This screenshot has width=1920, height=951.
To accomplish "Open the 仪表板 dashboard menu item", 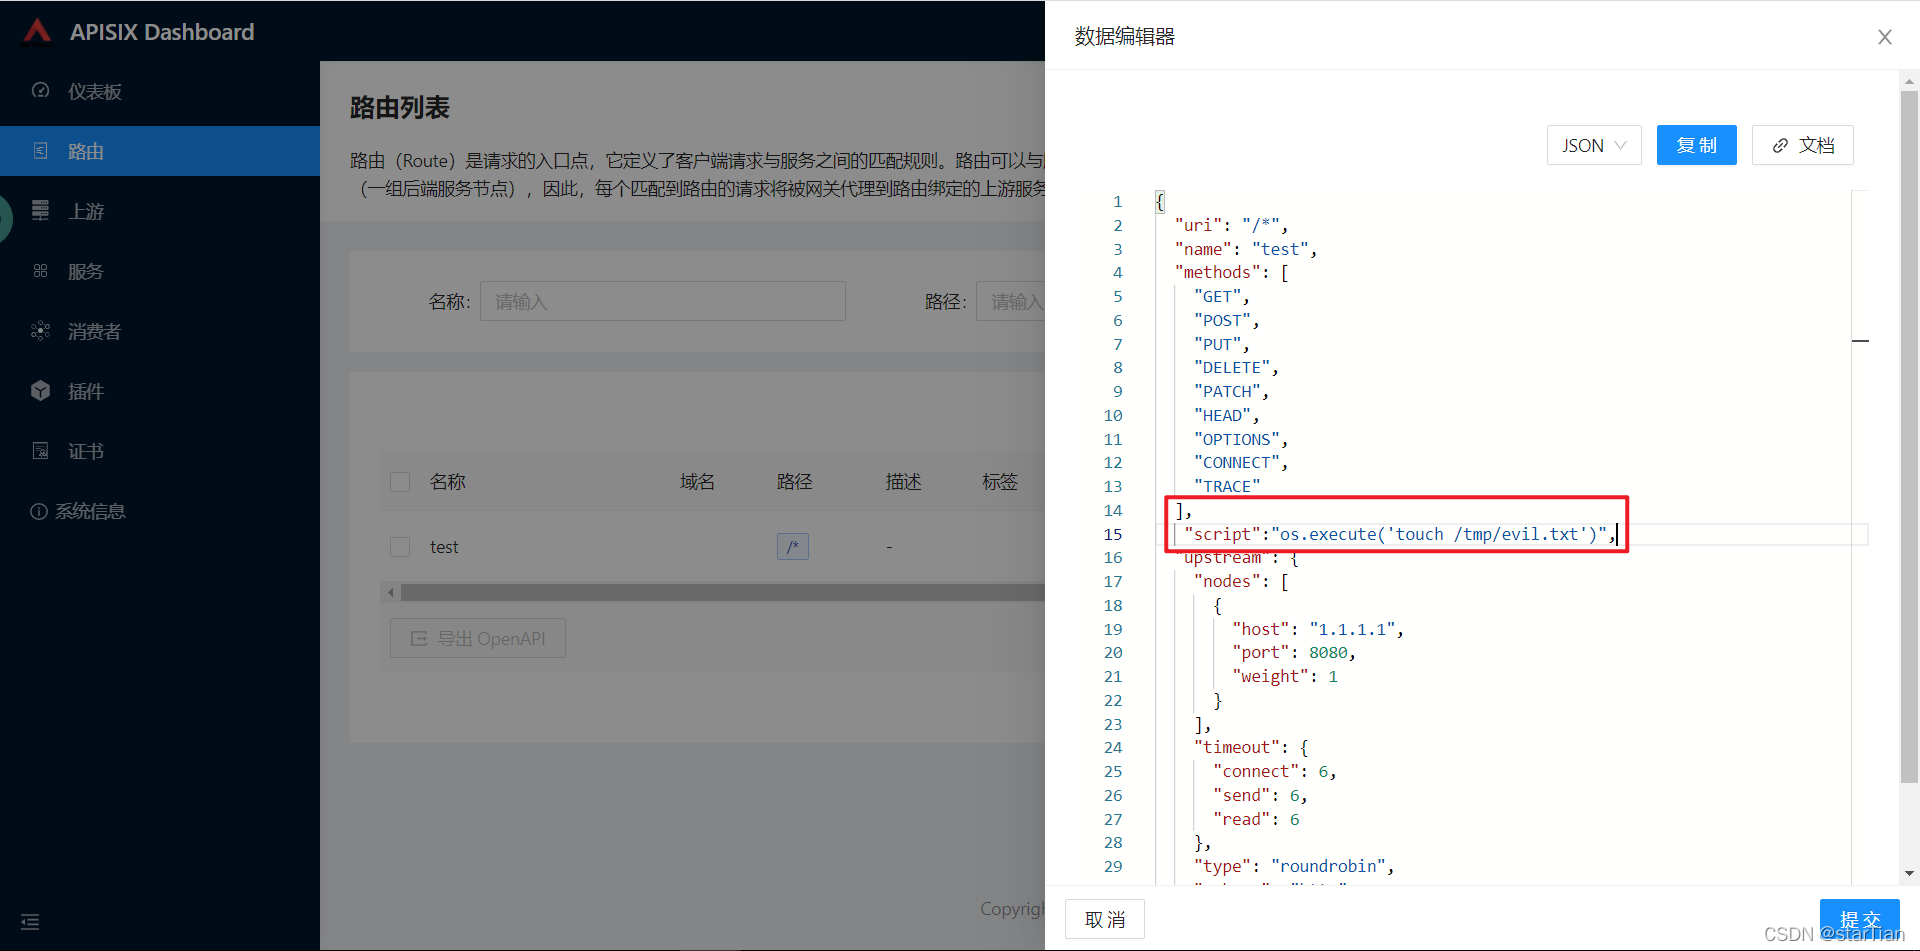I will [x=160, y=91].
